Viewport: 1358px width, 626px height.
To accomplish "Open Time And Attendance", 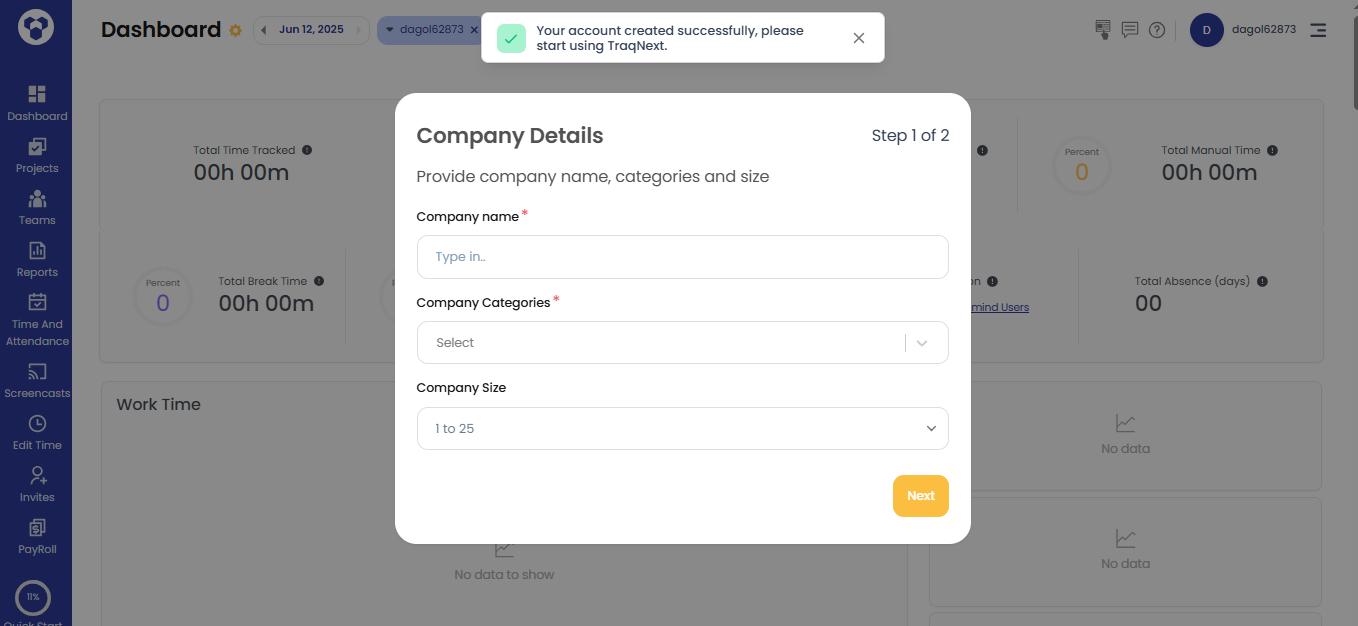I will [37, 316].
